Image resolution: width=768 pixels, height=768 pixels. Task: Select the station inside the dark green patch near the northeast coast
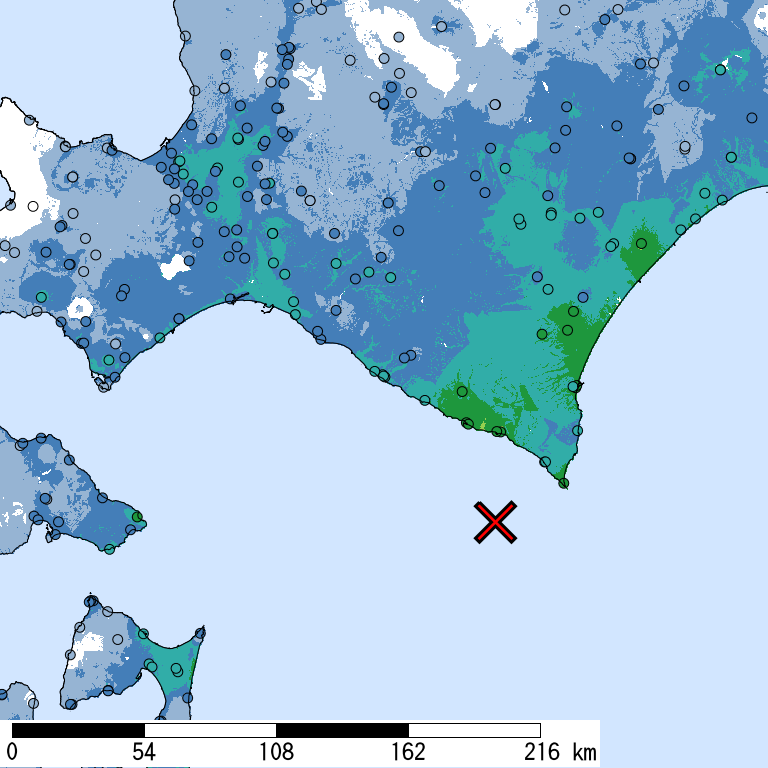(641, 243)
